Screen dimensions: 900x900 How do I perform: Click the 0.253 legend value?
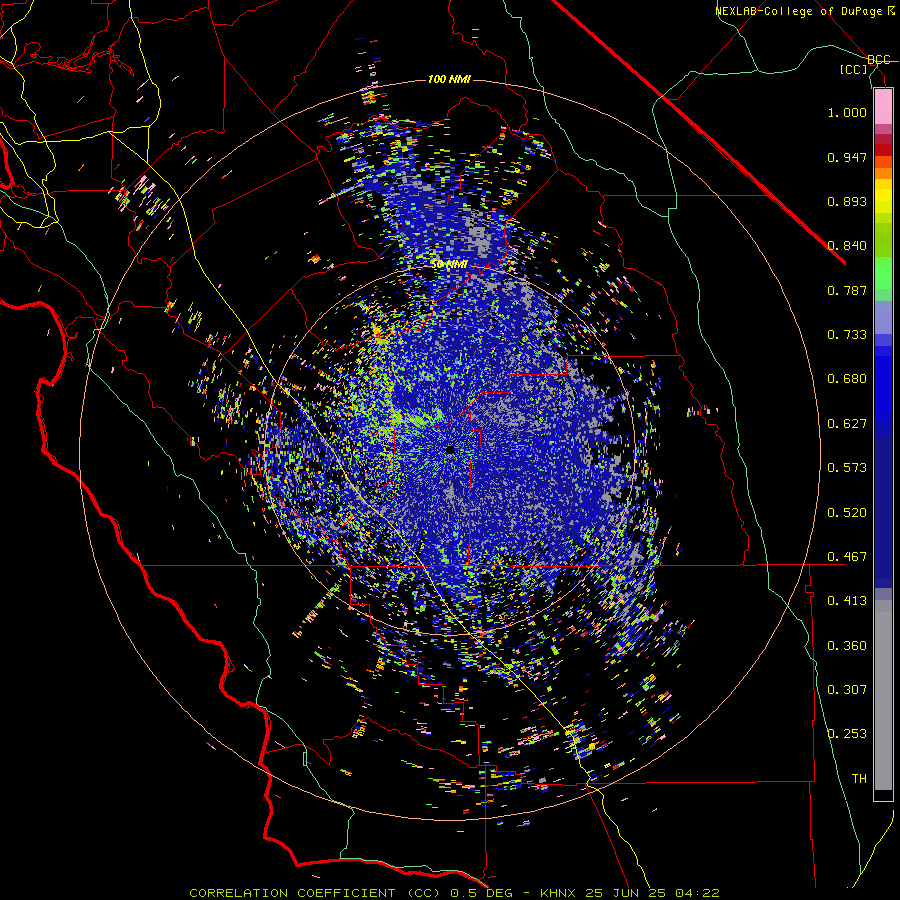(x=847, y=734)
